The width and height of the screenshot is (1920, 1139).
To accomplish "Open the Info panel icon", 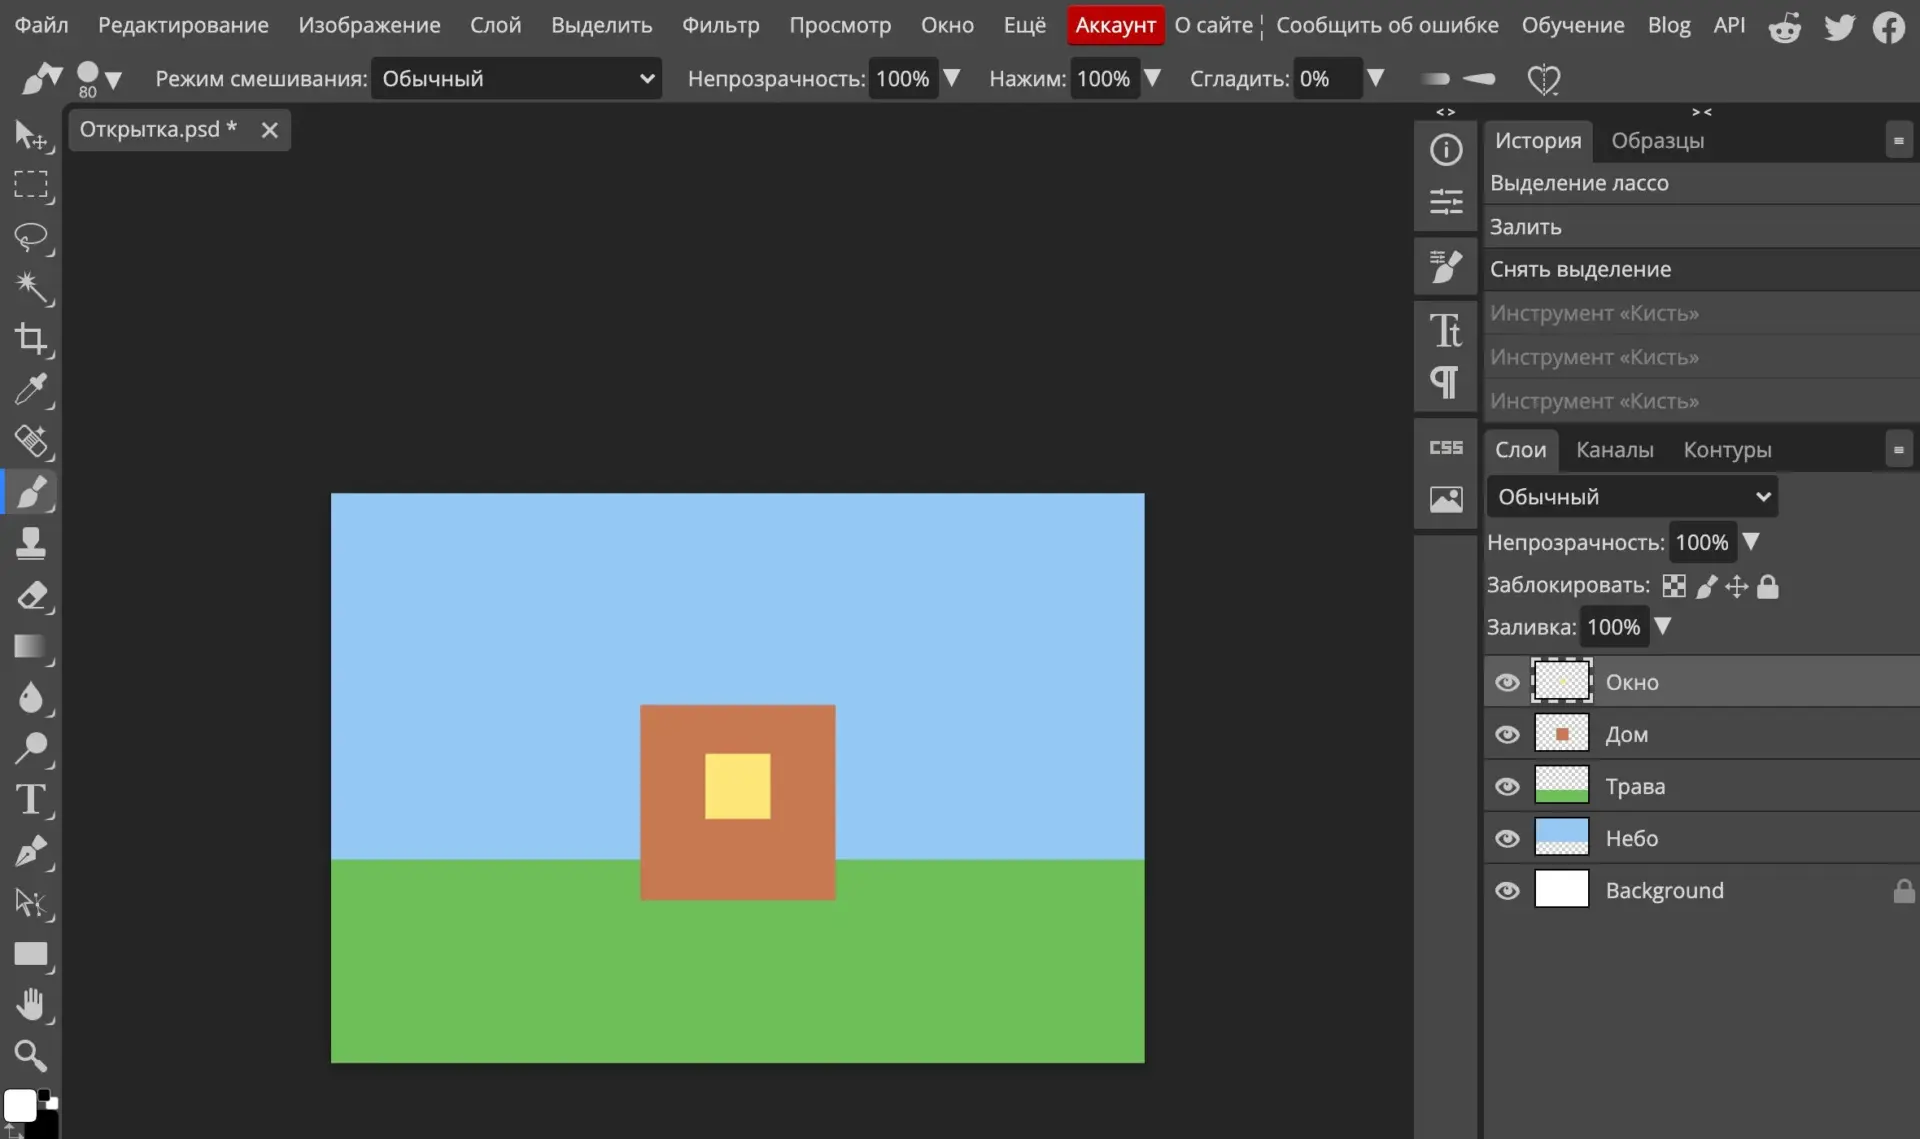I will click(x=1445, y=150).
